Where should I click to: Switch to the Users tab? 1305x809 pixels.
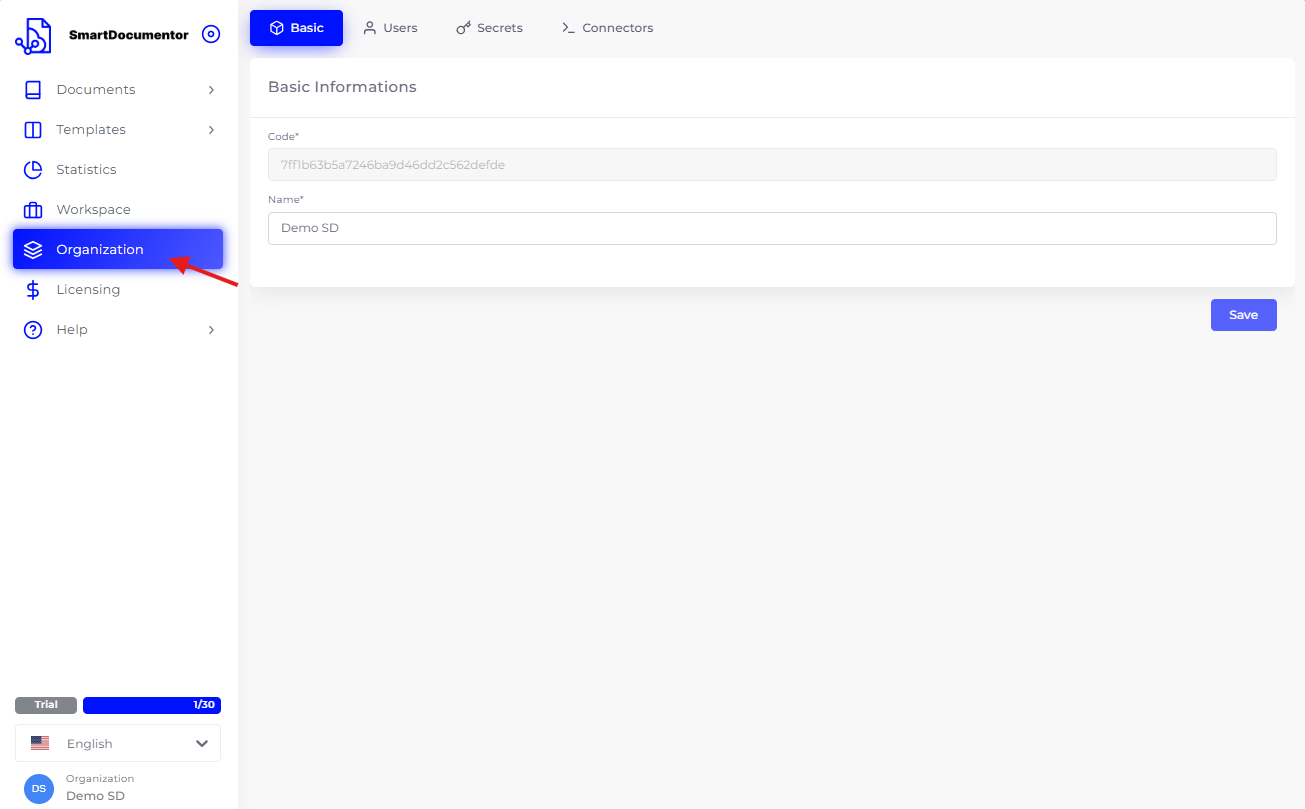coord(390,28)
